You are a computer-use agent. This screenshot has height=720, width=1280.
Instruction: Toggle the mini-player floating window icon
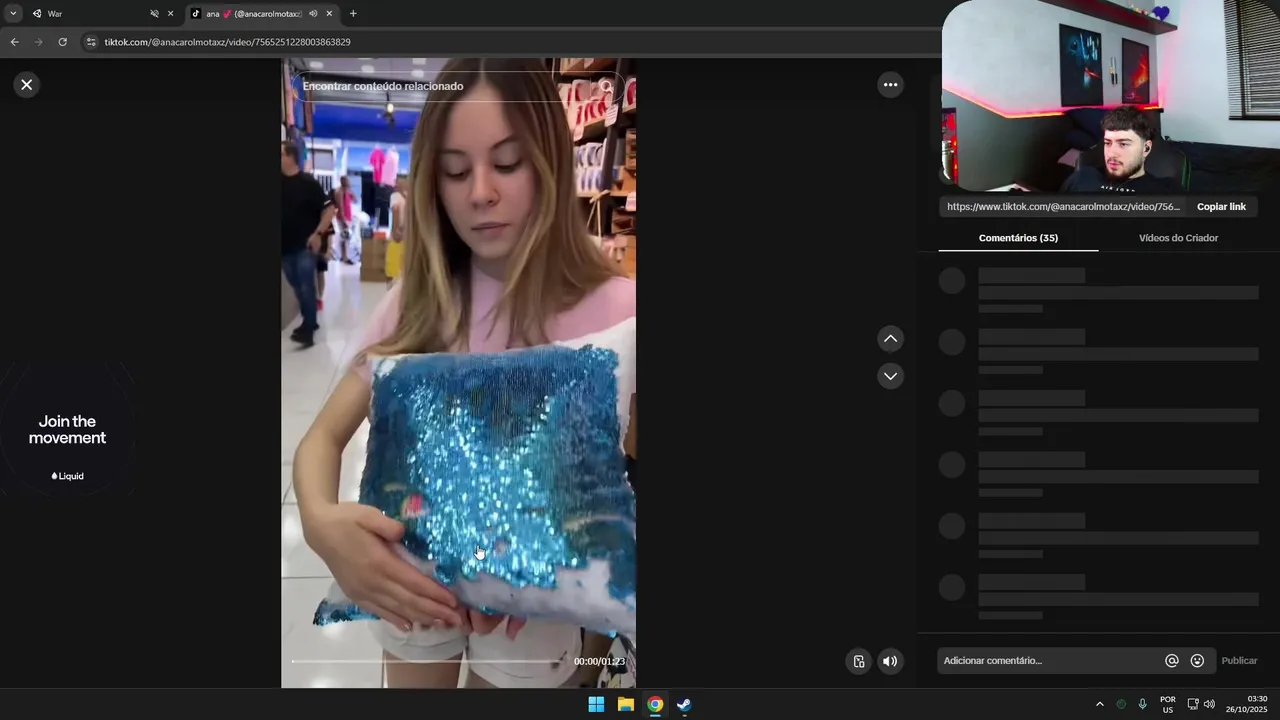pos(858,661)
